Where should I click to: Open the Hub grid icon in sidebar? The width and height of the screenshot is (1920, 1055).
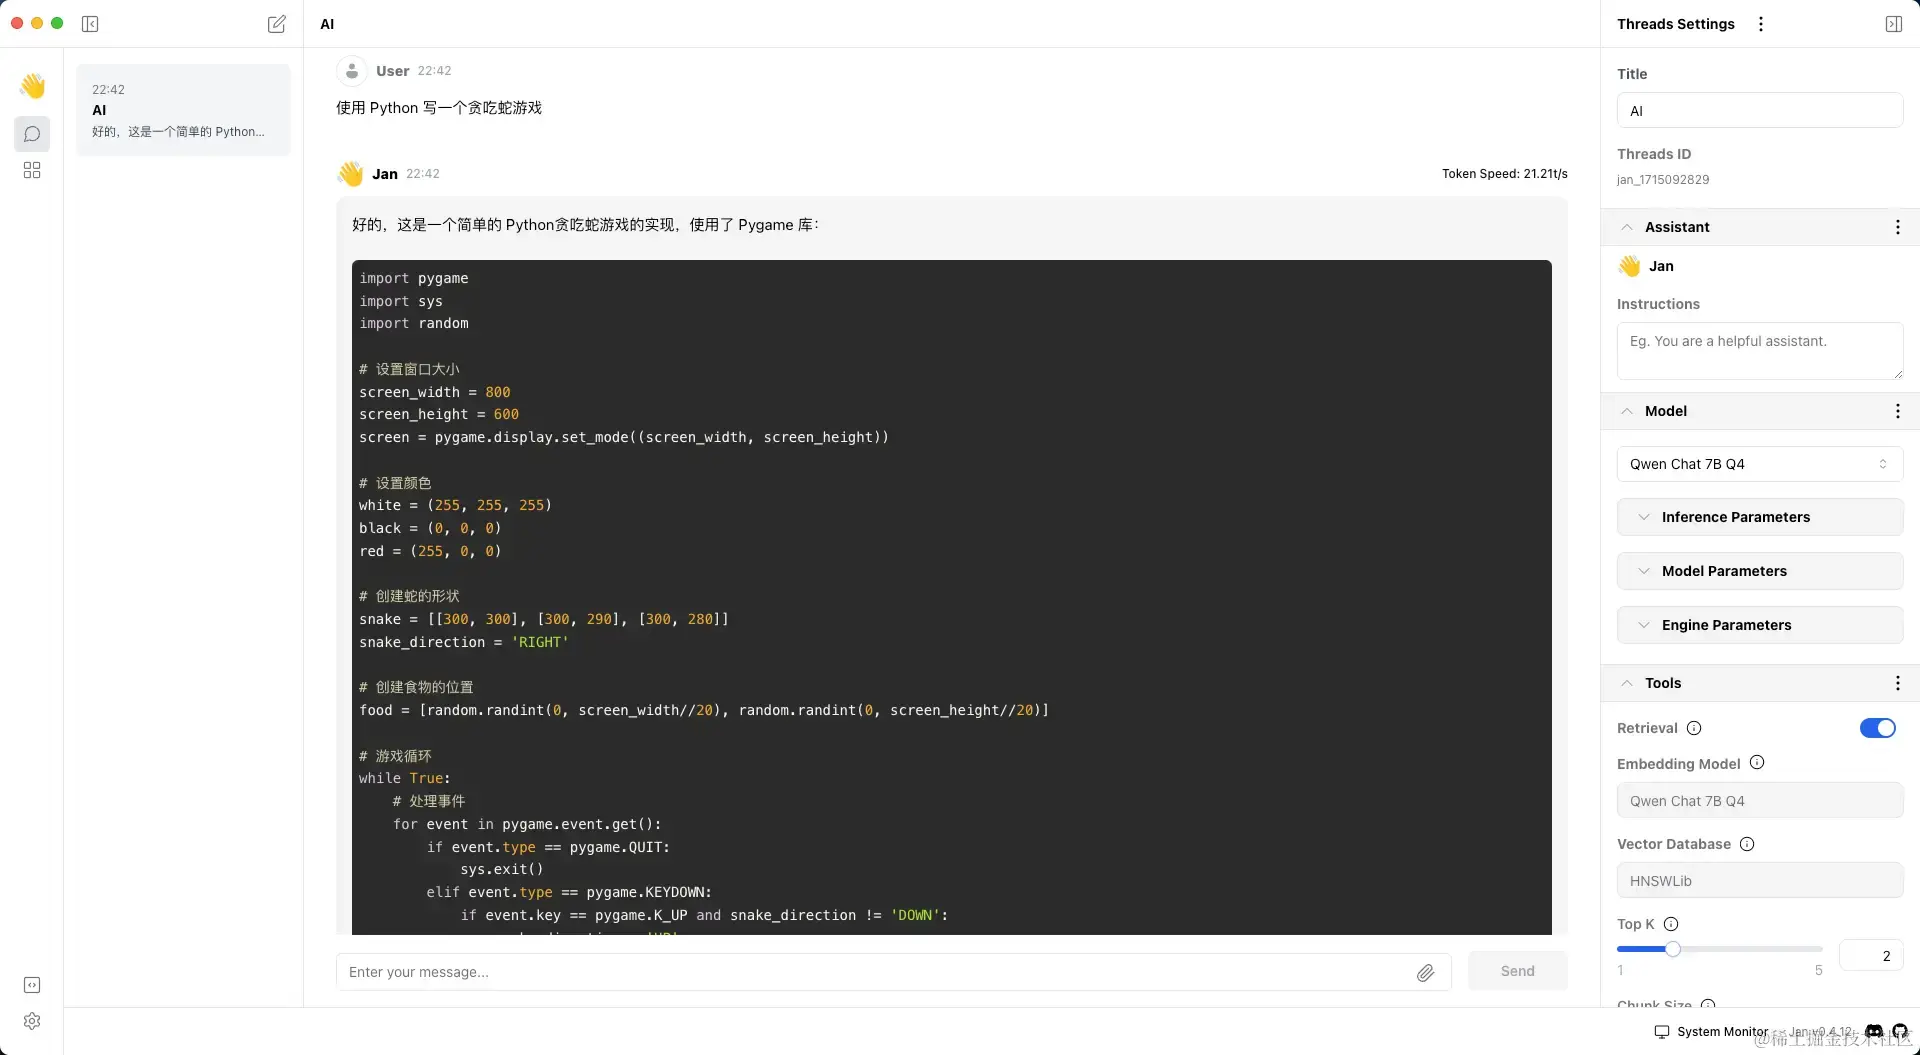point(32,170)
